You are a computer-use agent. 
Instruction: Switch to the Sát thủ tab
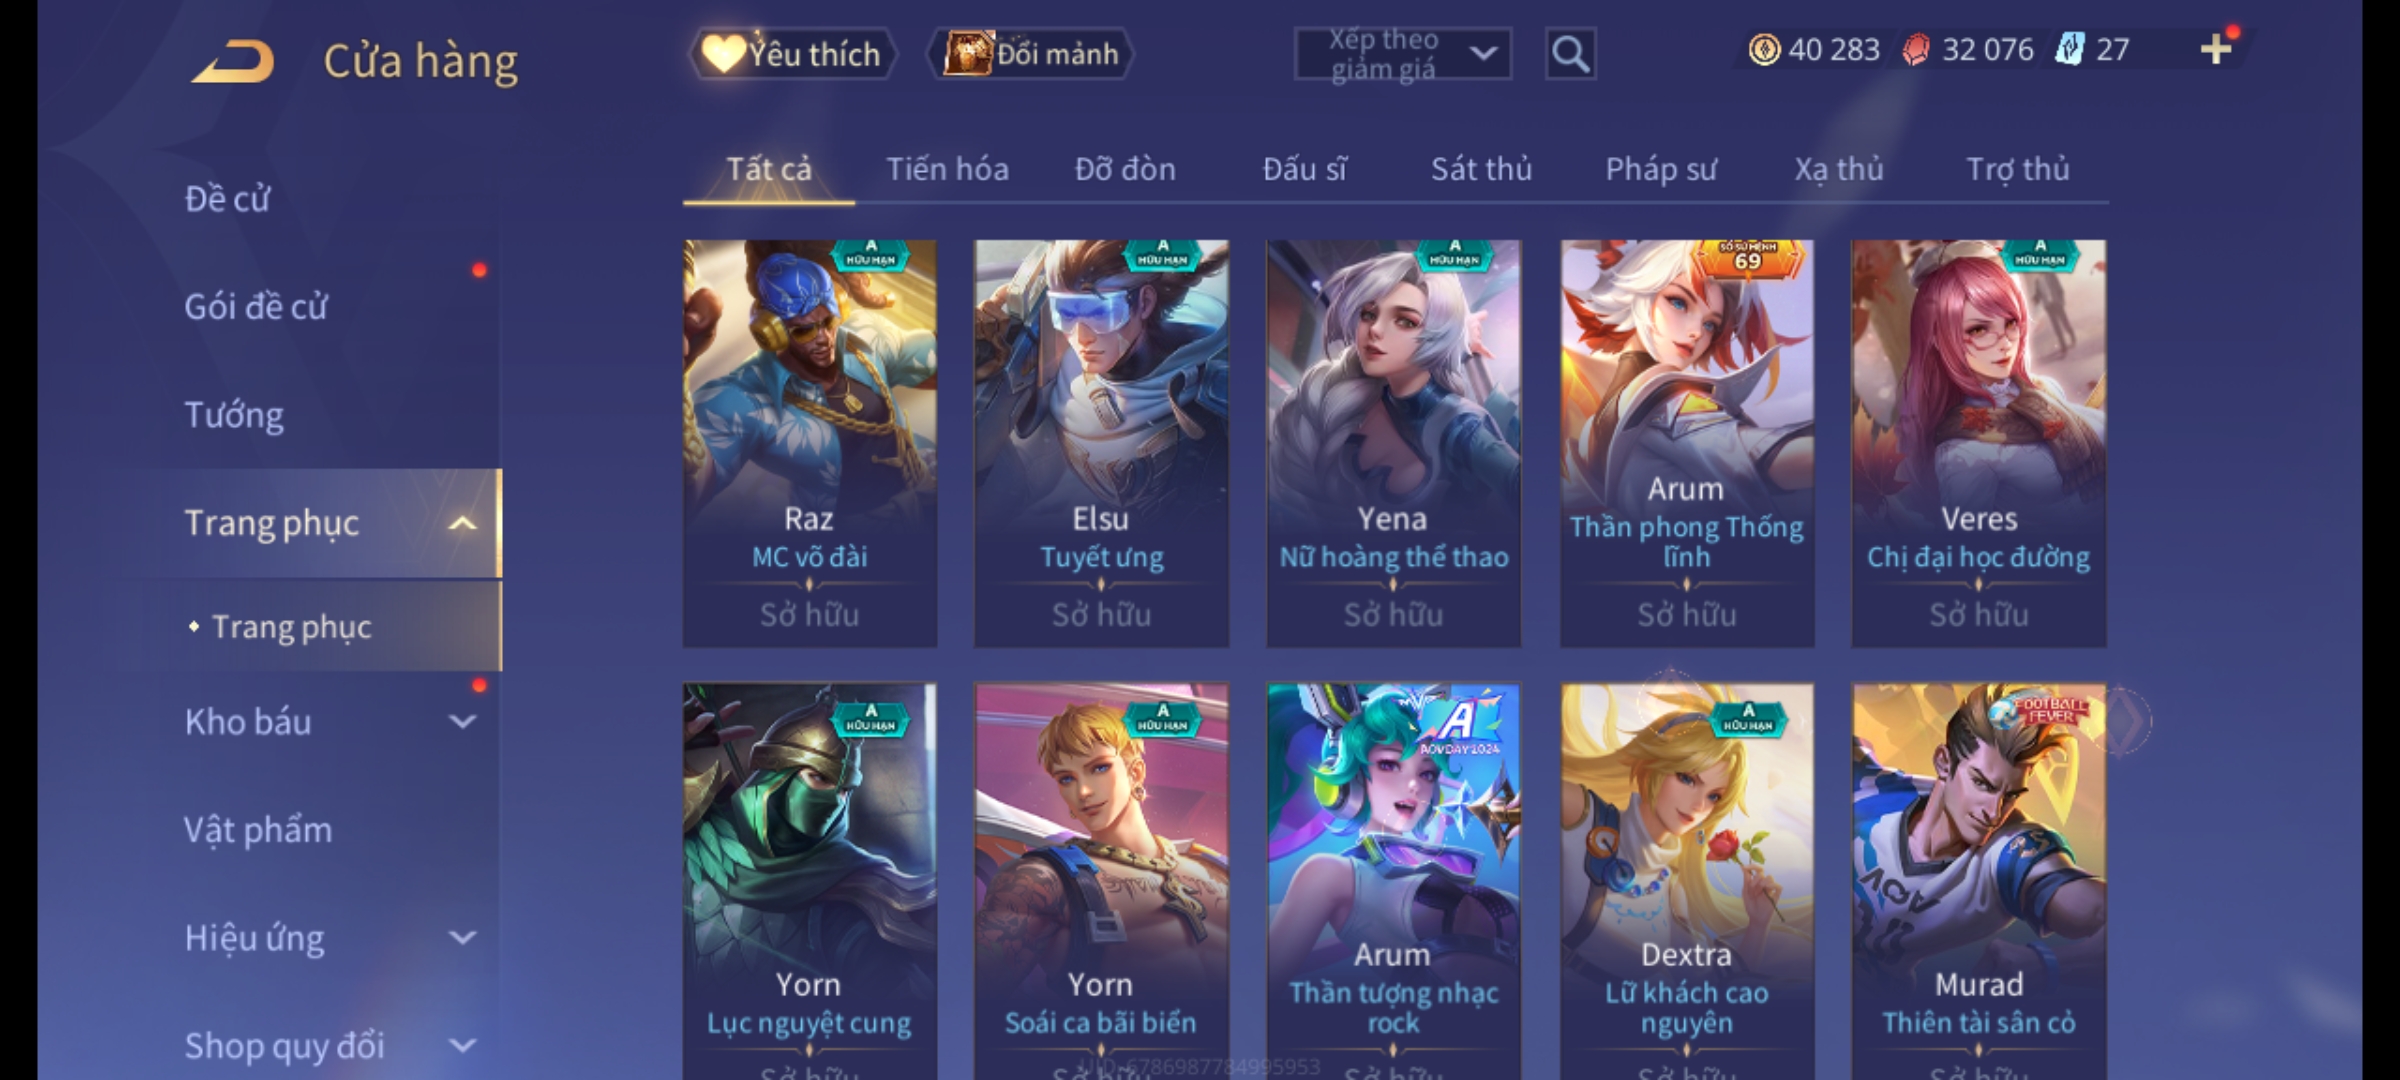pyautogui.click(x=1481, y=169)
